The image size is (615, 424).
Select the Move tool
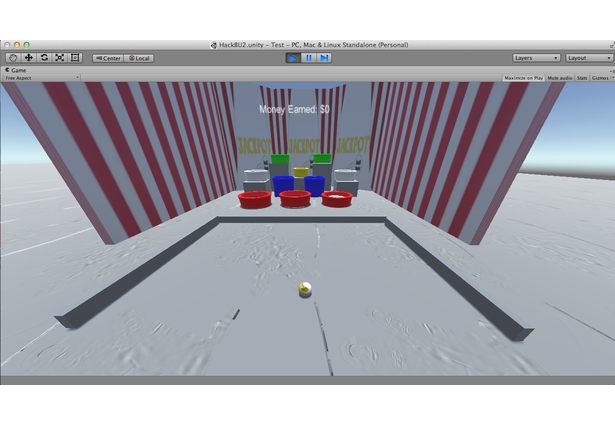pyautogui.click(x=28, y=58)
